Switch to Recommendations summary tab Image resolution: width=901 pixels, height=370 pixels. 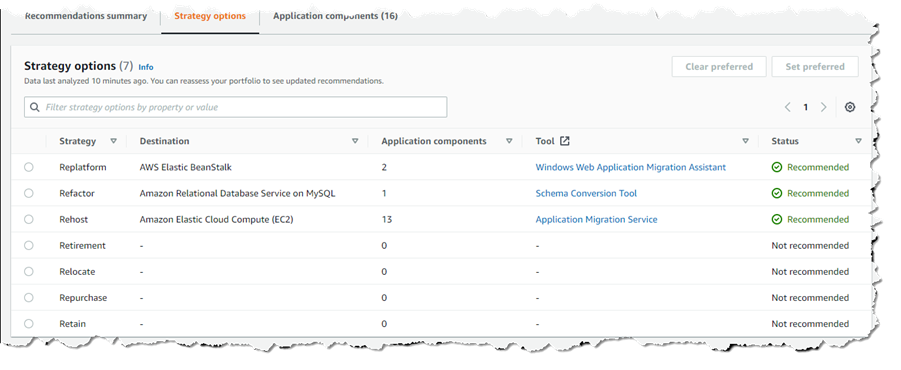pos(86,16)
